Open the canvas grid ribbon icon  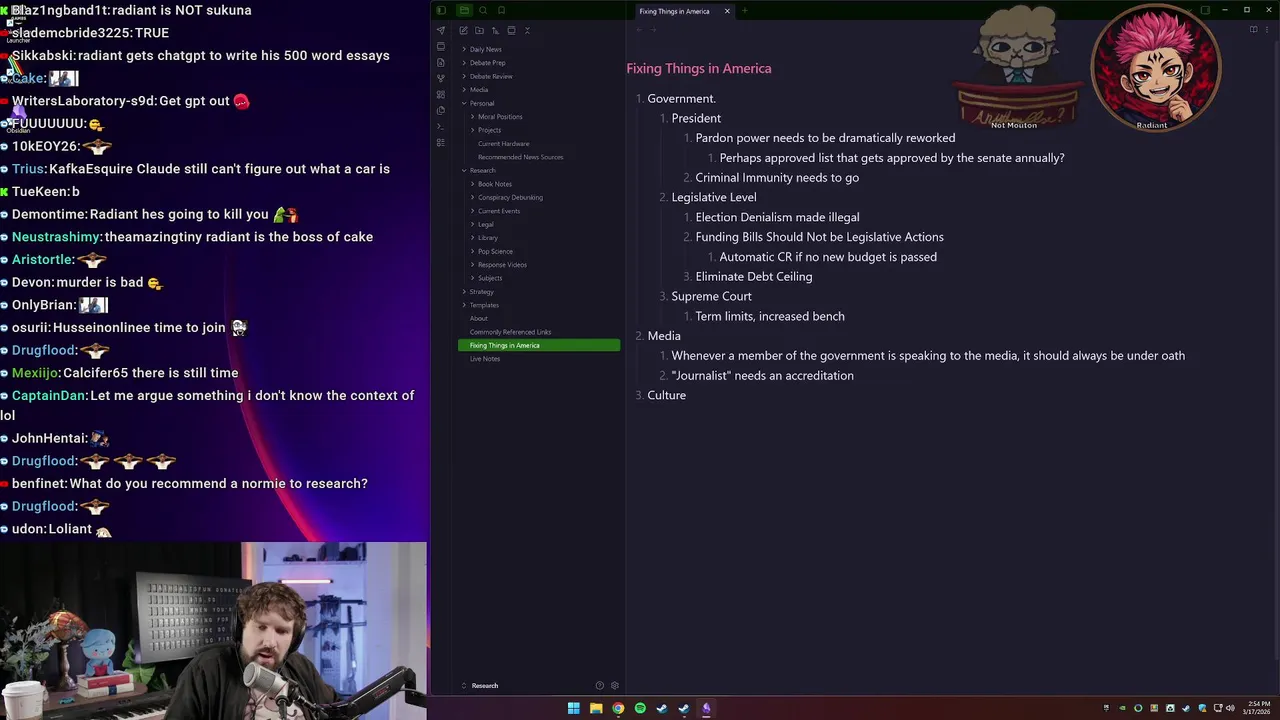point(441,94)
